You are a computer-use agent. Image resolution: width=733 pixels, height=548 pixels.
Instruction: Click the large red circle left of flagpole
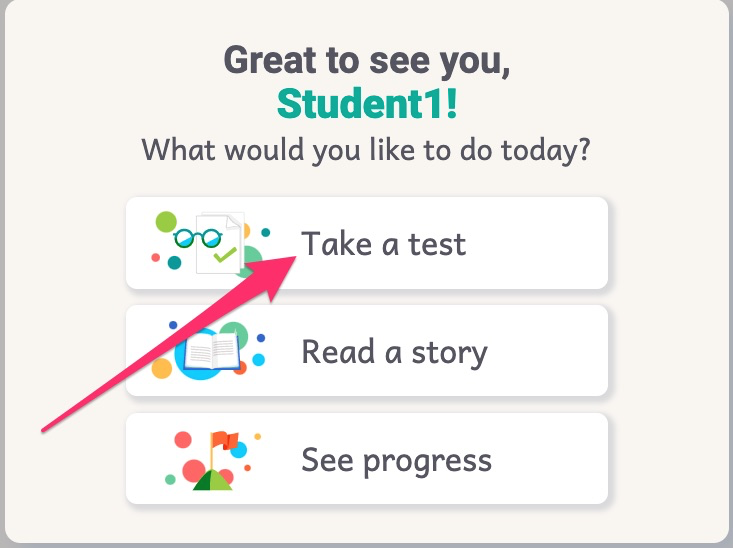pyautogui.click(x=194, y=470)
